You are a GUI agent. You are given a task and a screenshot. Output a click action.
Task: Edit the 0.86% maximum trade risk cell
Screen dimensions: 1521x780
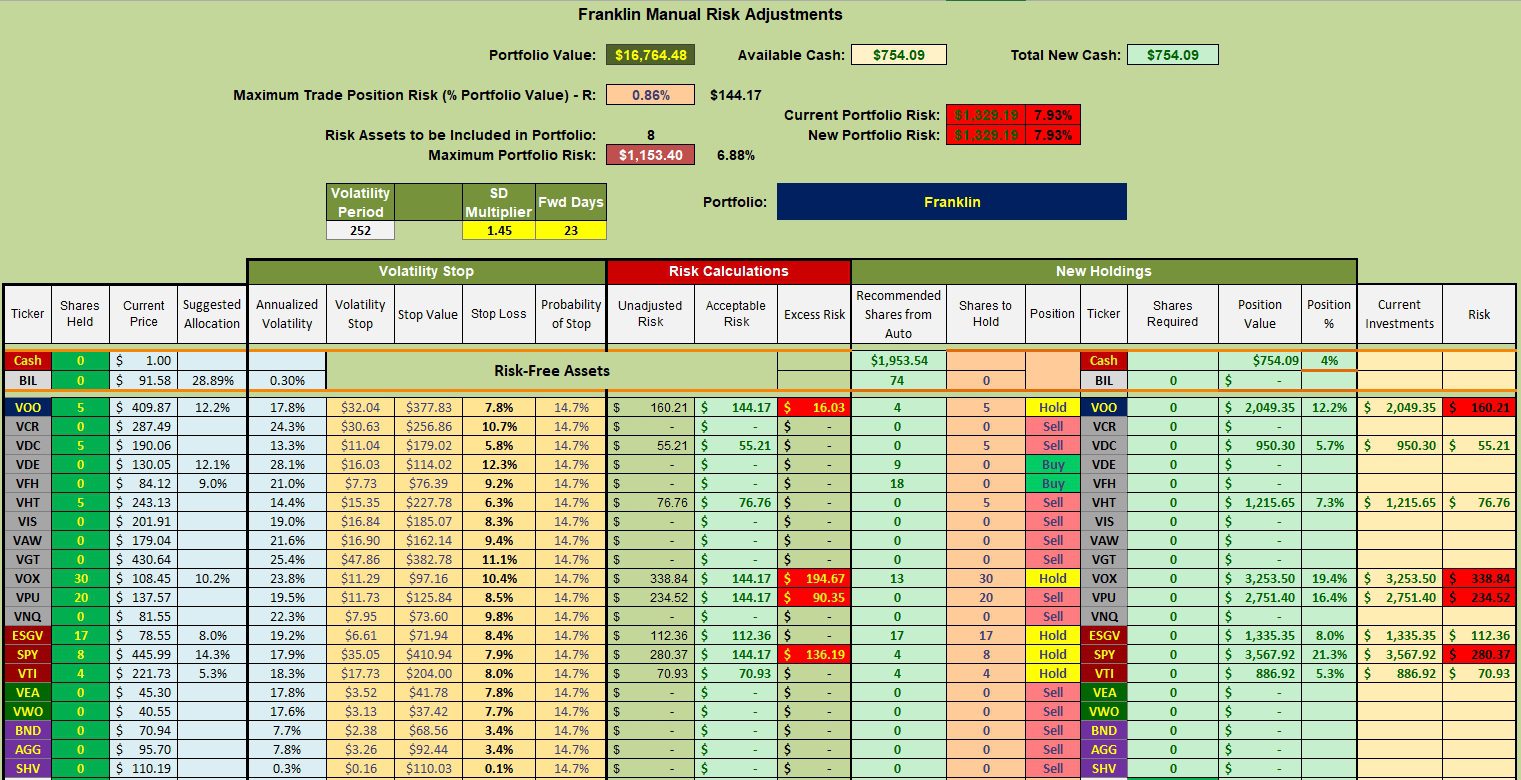(650, 95)
